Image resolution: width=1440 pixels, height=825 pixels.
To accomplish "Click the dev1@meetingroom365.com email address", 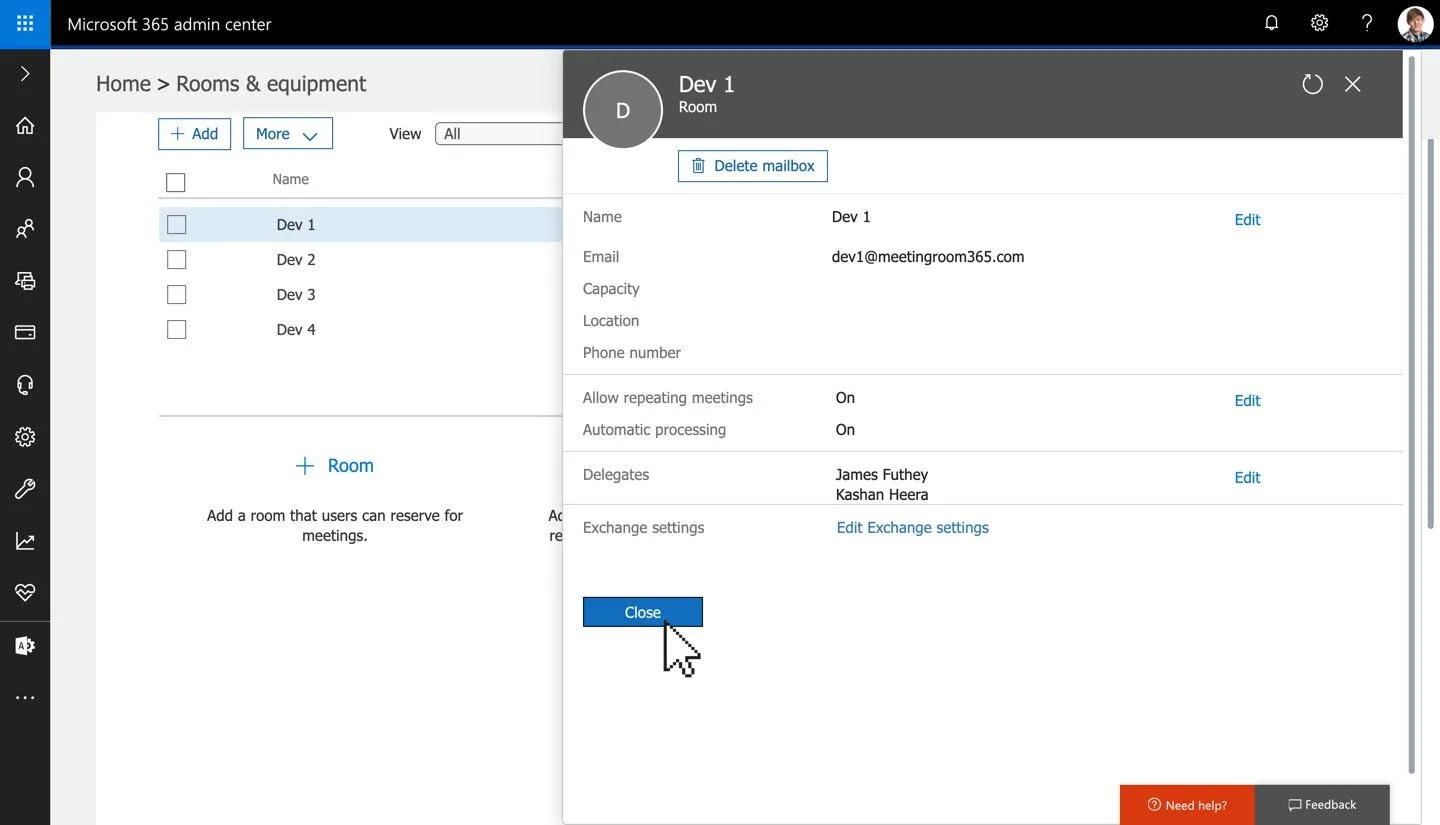I will pos(928,257).
